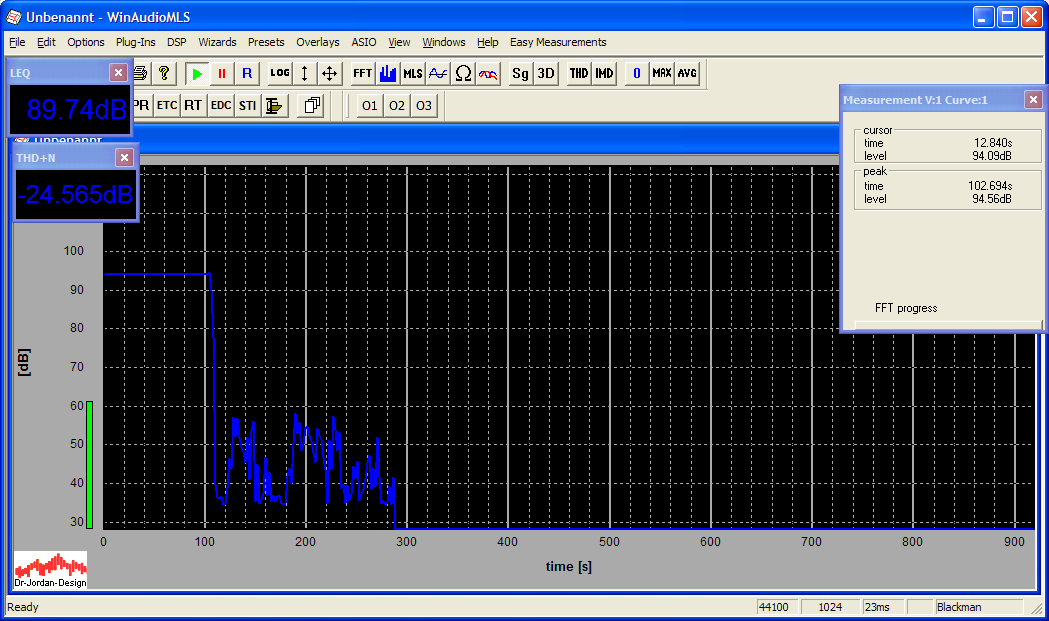Open the Sg spectrogram view
This screenshot has width=1049, height=621.
[520, 73]
